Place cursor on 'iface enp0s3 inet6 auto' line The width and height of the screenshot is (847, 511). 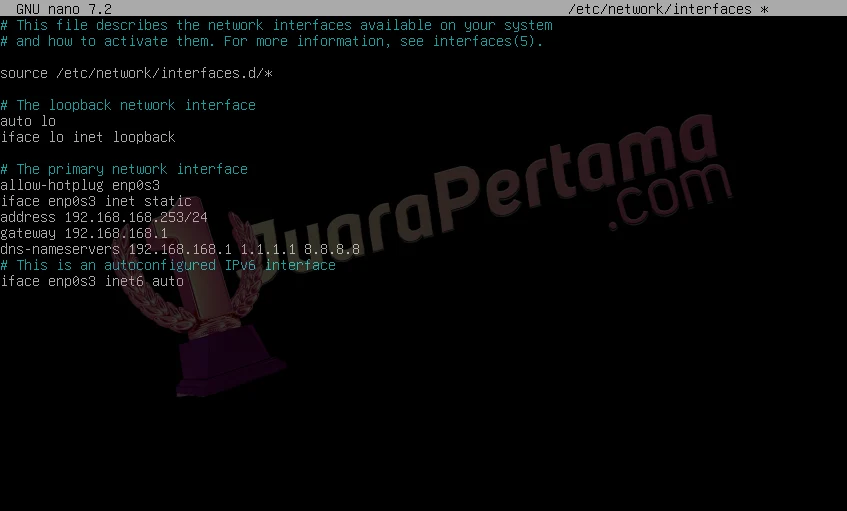tap(92, 281)
